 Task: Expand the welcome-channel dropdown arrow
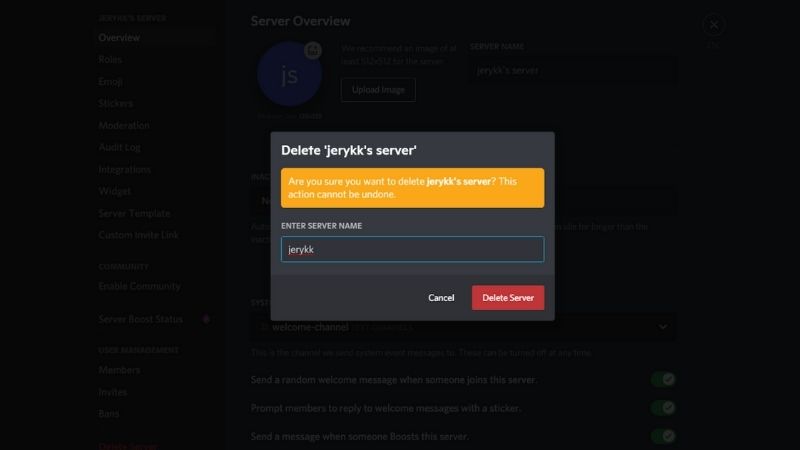pyautogui.click(x=663, y=327)
